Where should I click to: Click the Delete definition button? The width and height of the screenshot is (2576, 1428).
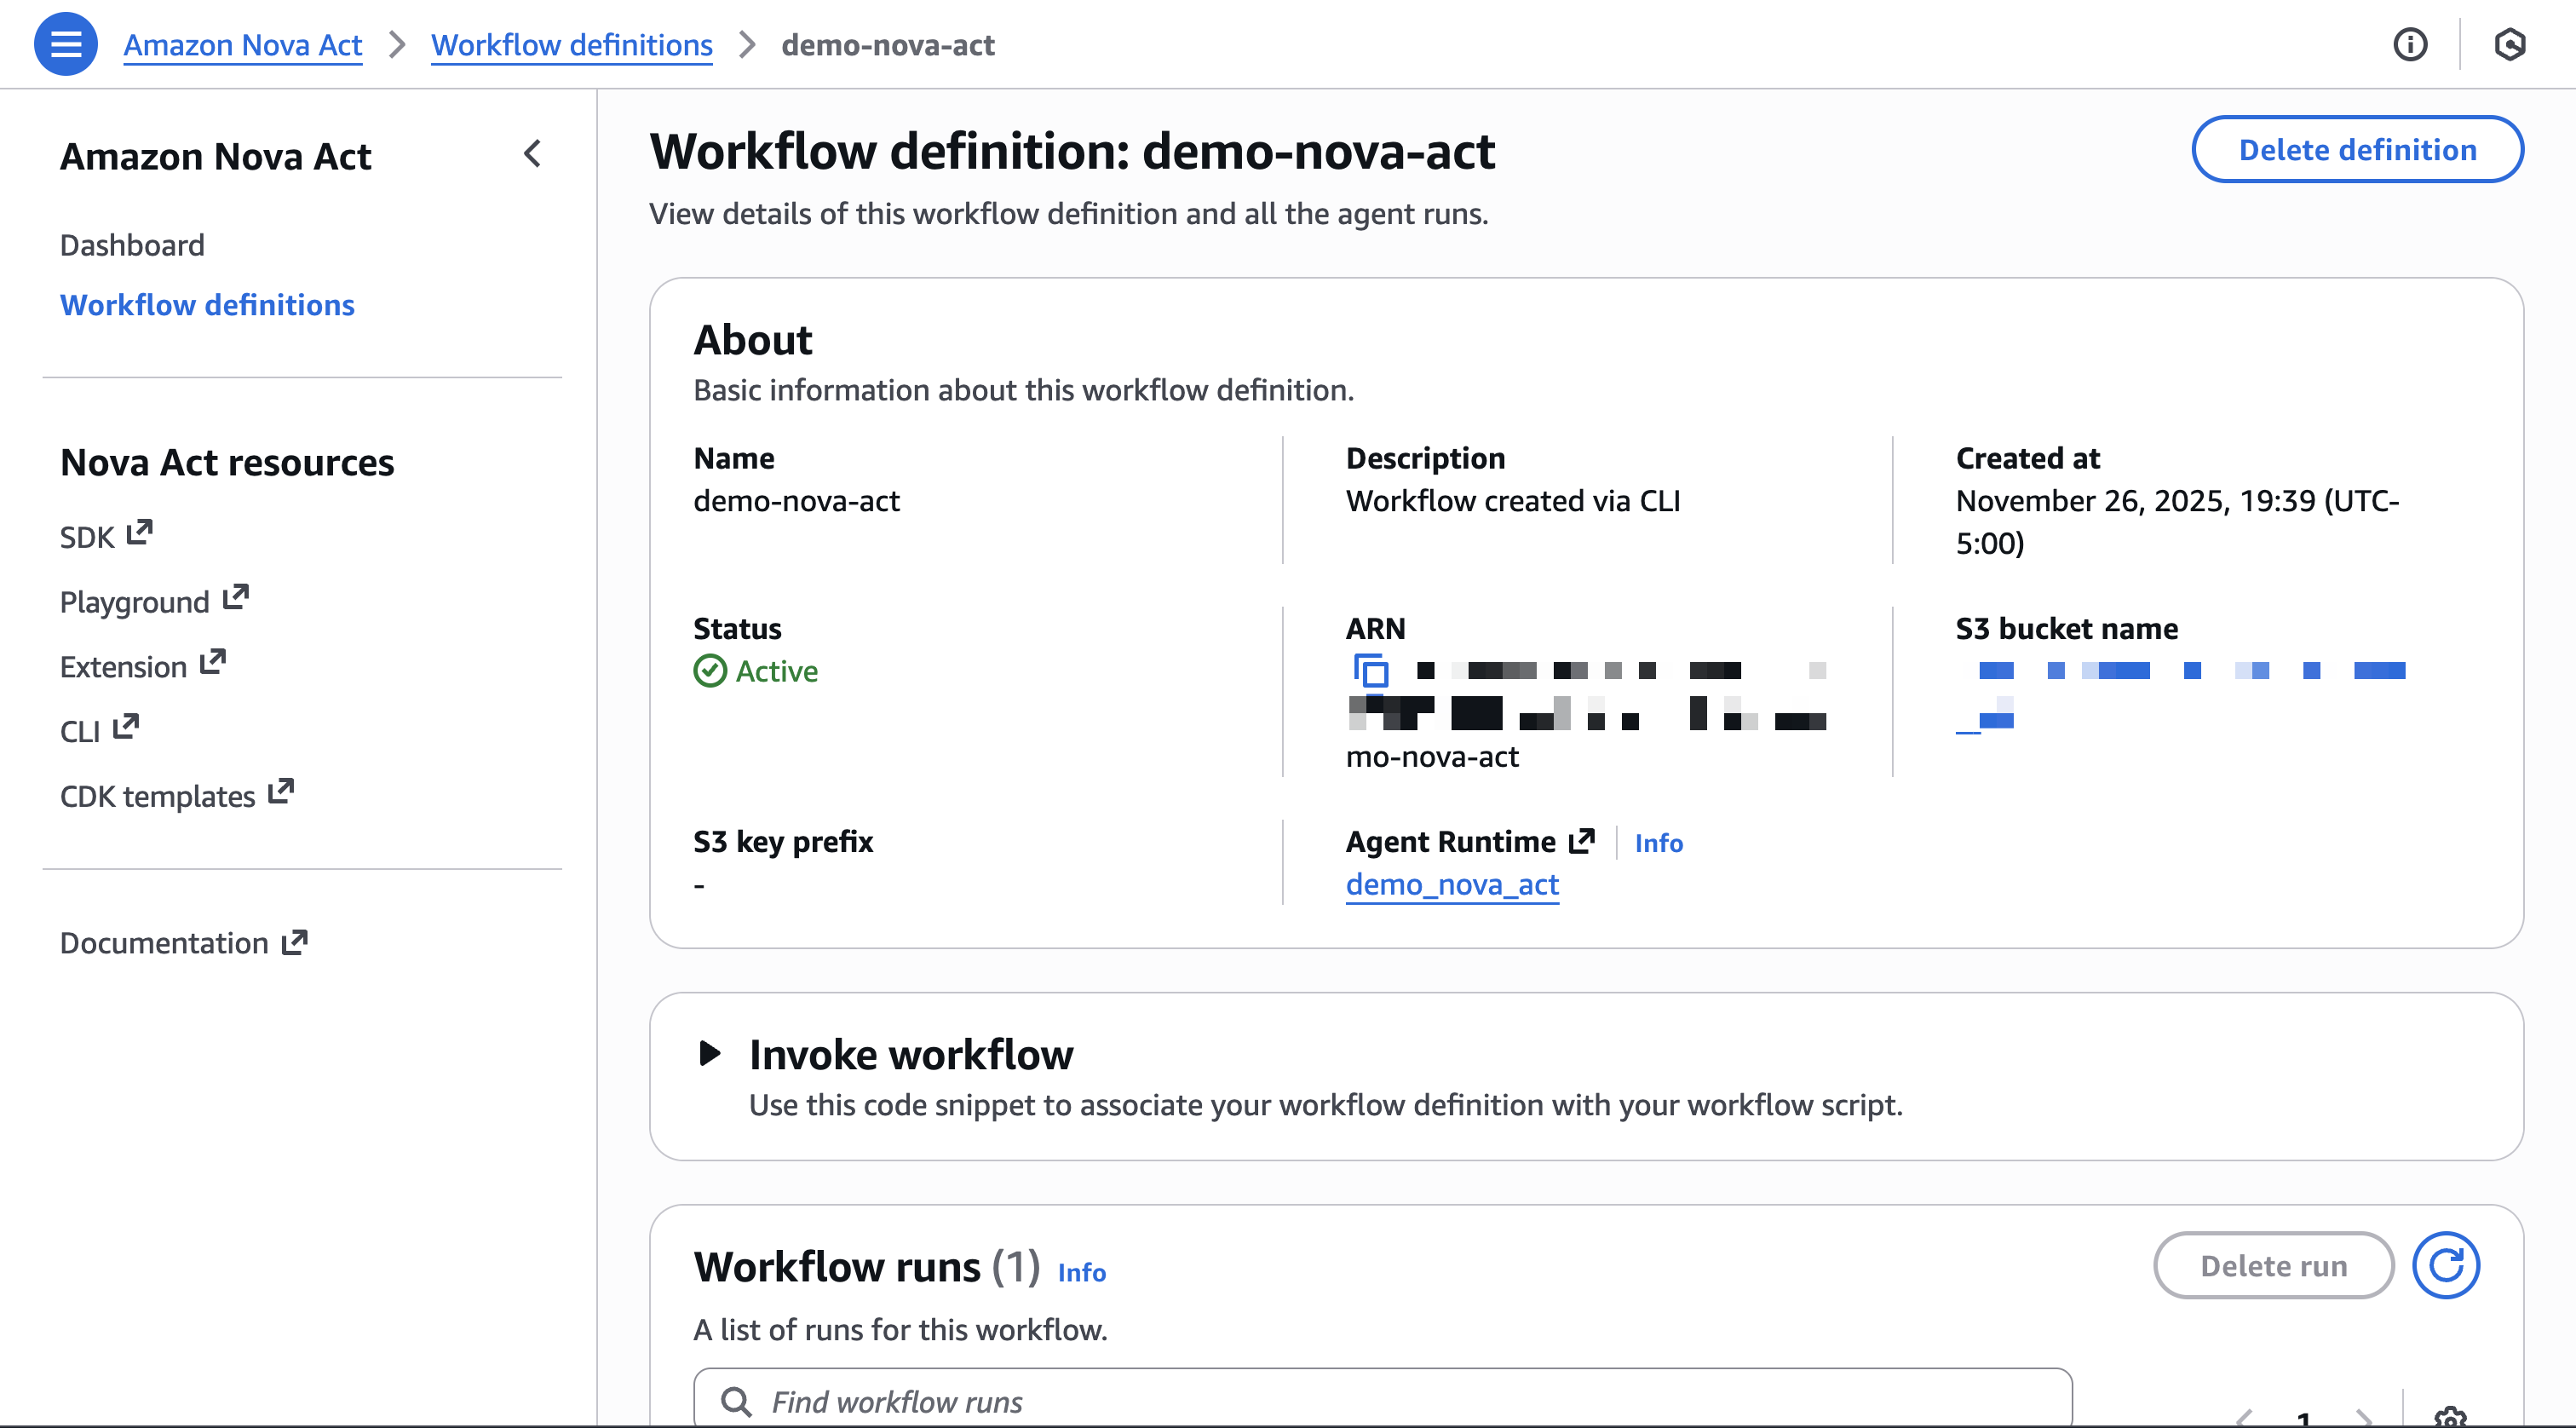(x=2357, y=150)
